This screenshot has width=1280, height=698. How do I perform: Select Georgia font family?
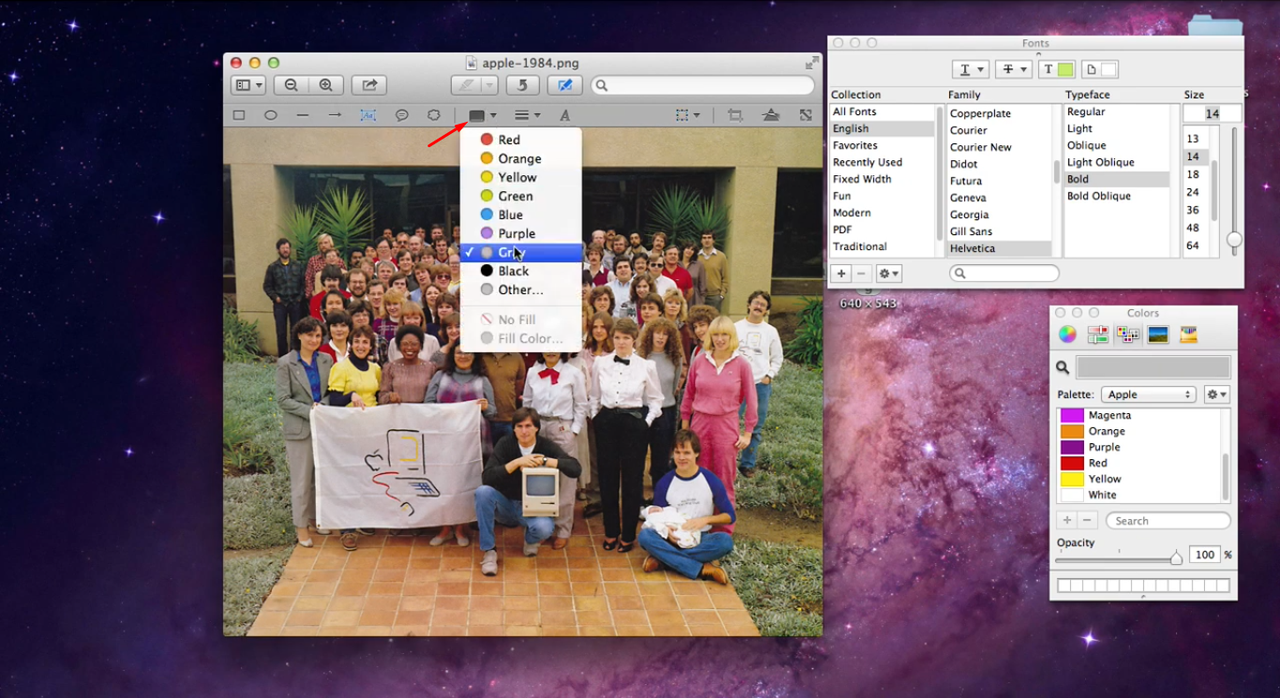coord(999,214)
